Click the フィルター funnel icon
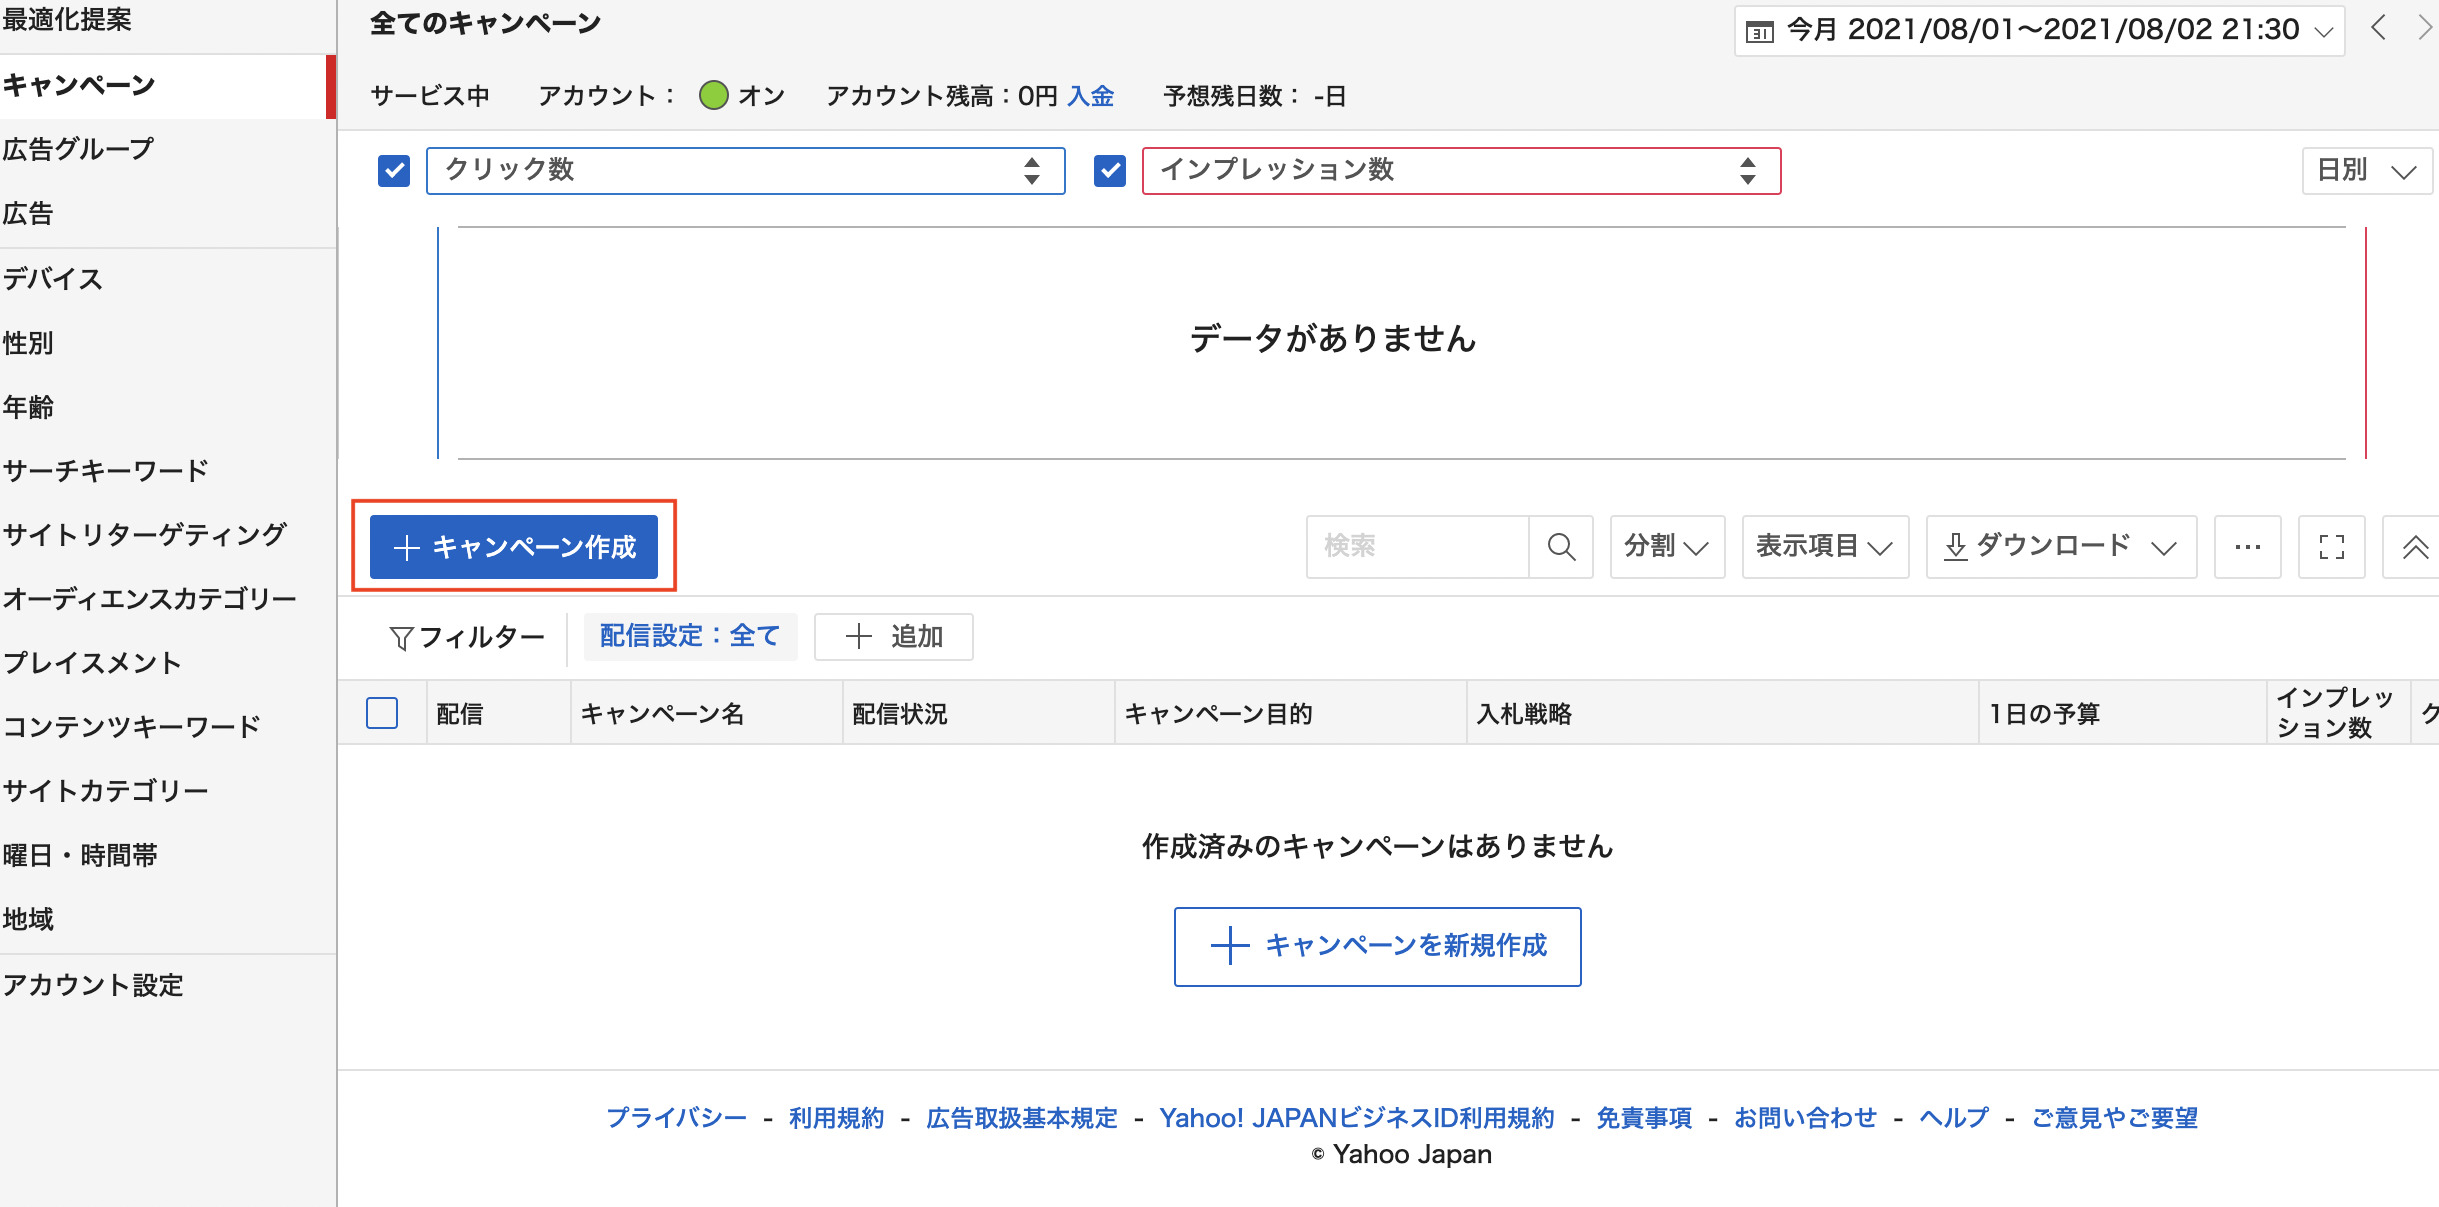Image resolution: width=2439 pixels, height=1207 pixels. [x=401, y=638]
